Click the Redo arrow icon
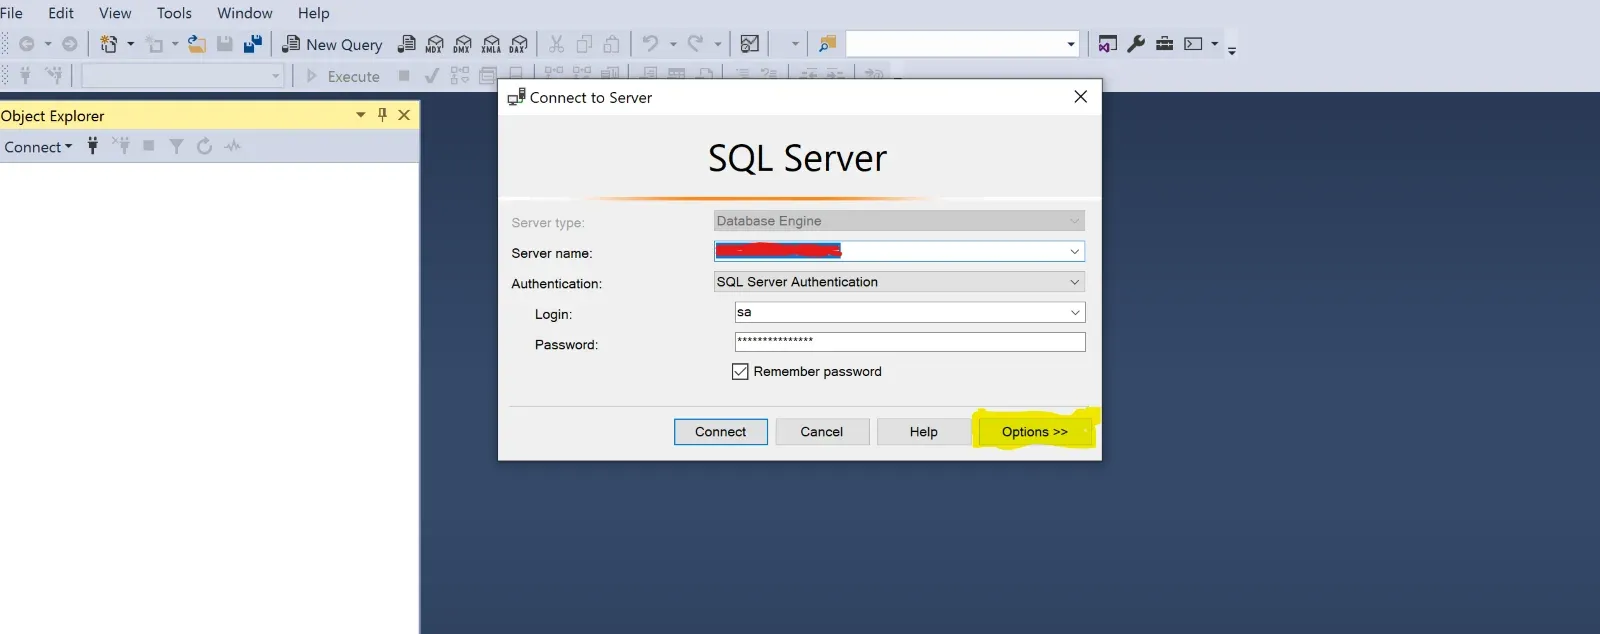This screenshot has height=634, width=1600. [695, 44]
